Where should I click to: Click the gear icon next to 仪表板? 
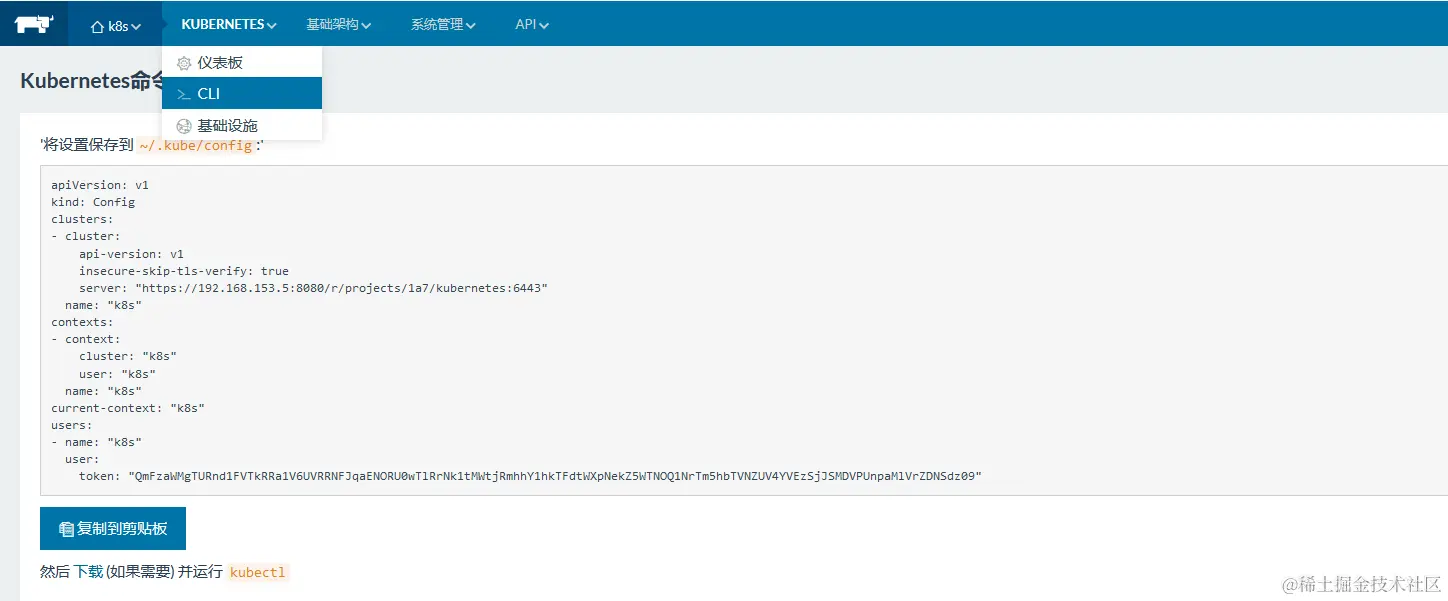pyautogui.click(x=182, y=62)
